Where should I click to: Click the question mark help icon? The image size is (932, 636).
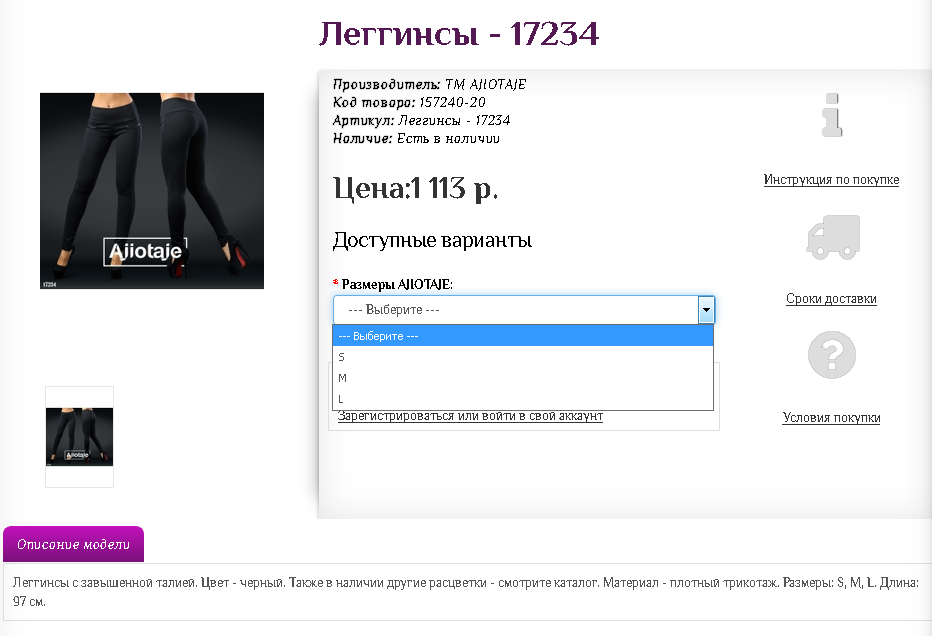(831, 355)
